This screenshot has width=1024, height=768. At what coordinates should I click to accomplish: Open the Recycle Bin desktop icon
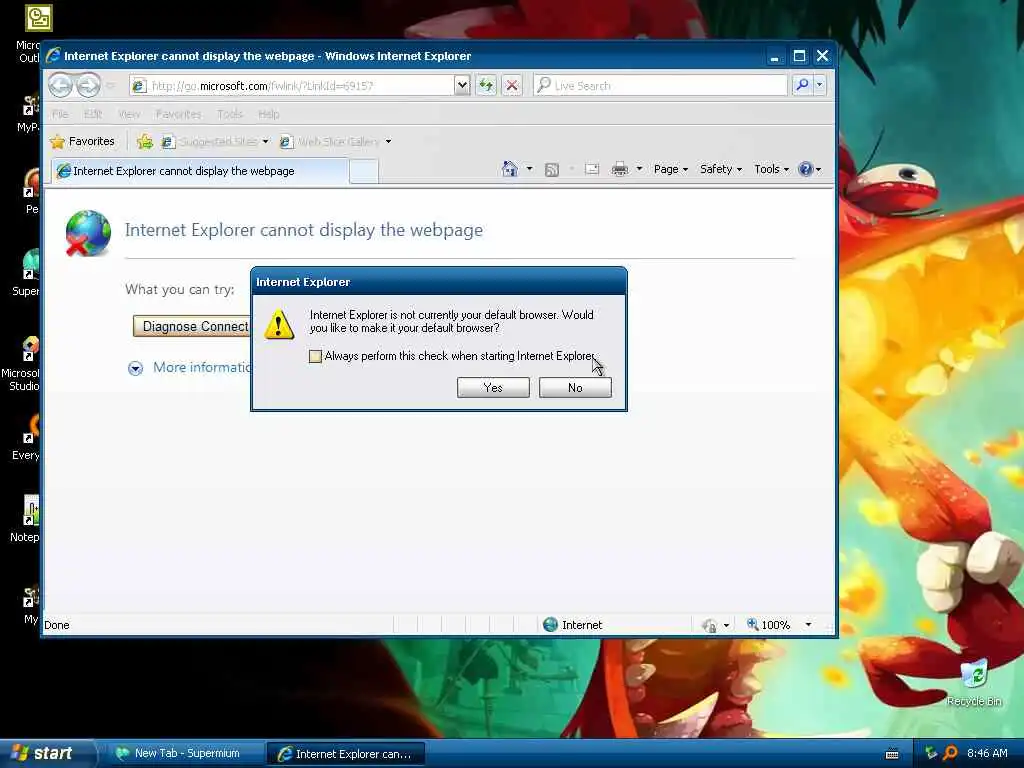[974, 683]
